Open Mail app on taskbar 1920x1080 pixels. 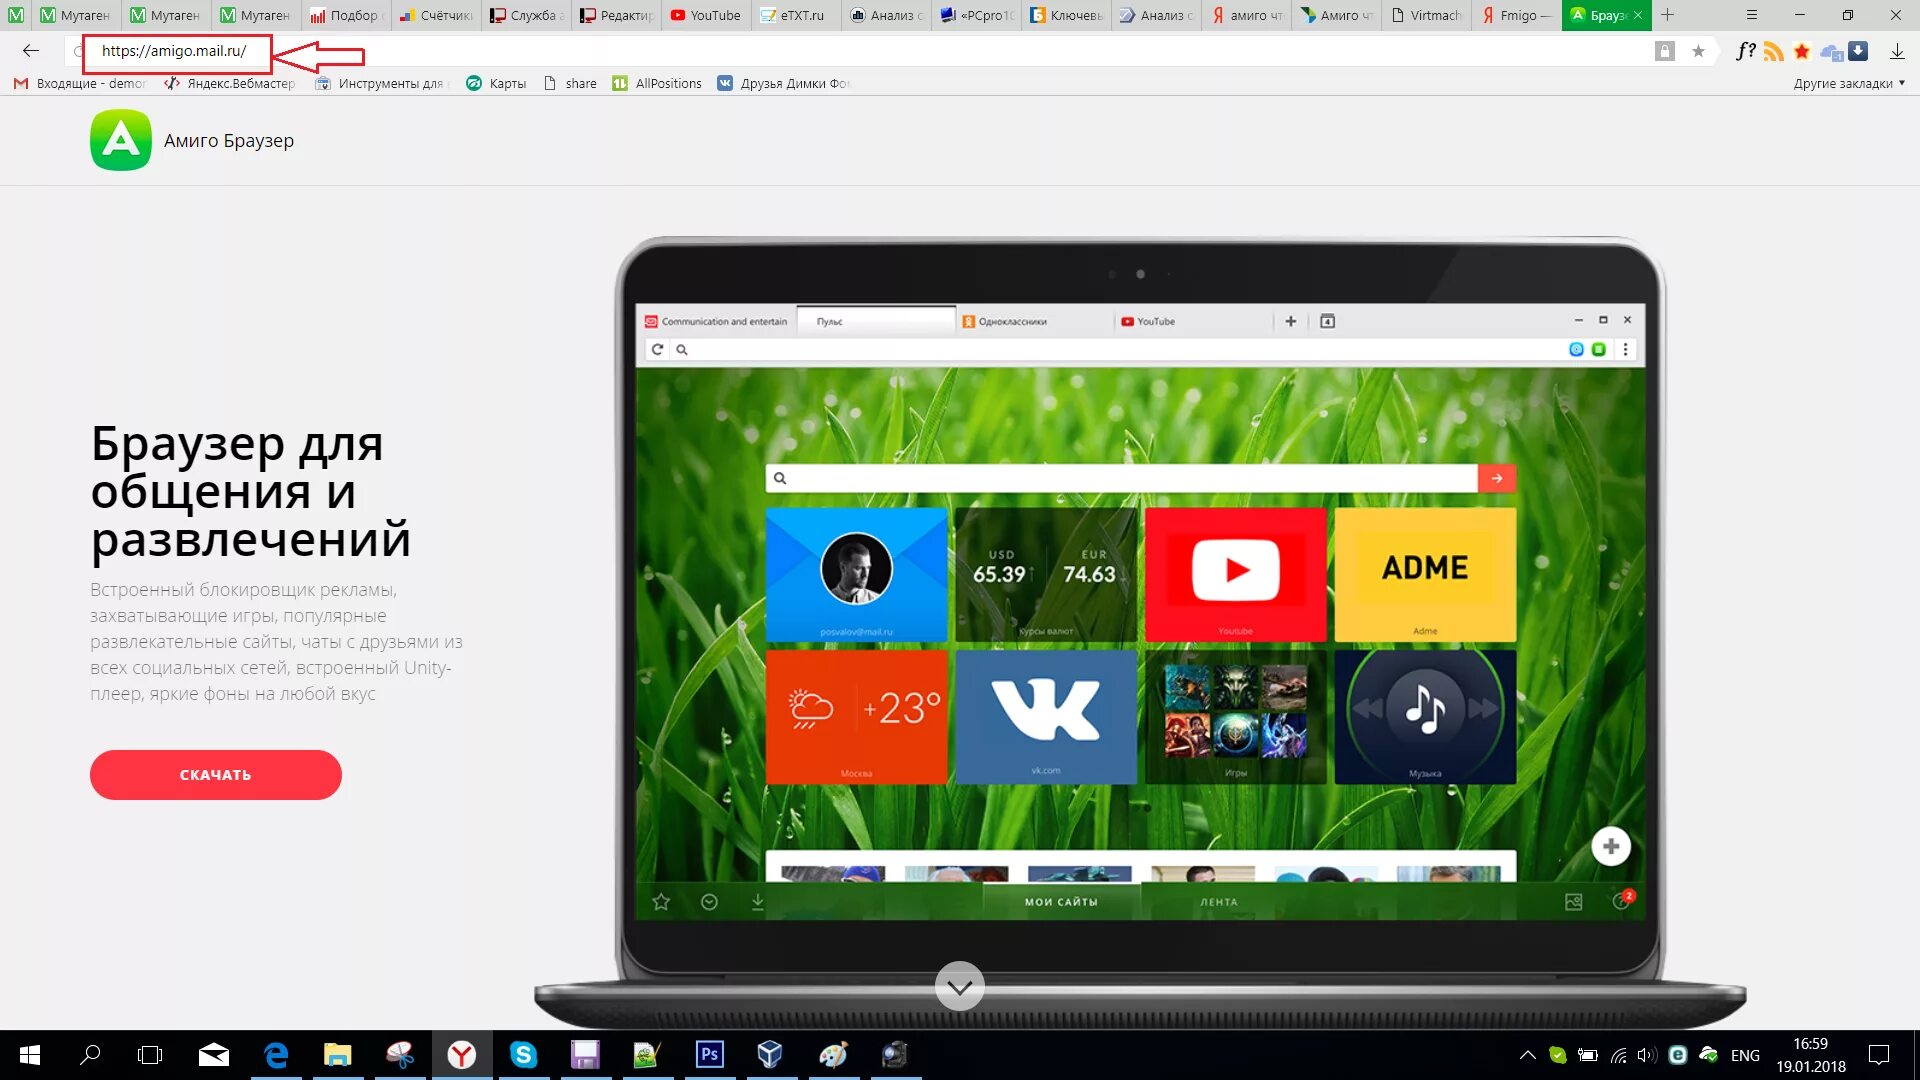coord(213,1055)
